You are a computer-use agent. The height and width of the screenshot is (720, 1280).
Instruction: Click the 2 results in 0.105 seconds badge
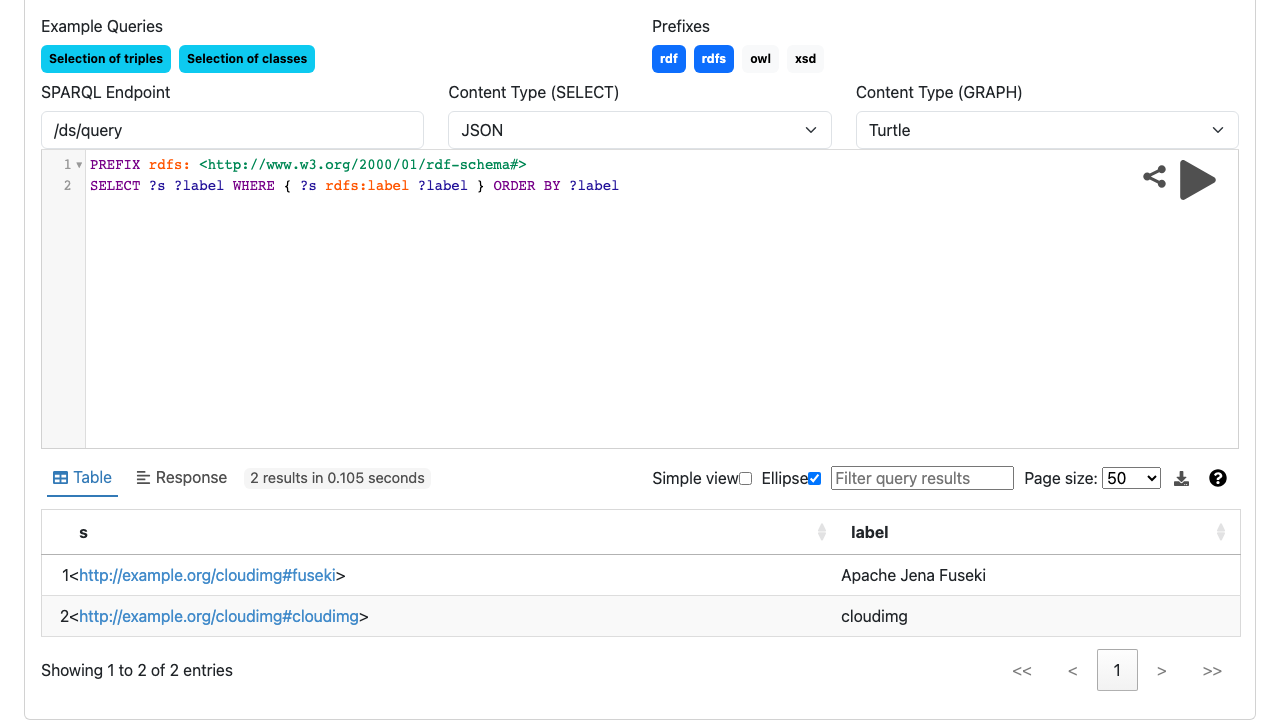point(337,478)
